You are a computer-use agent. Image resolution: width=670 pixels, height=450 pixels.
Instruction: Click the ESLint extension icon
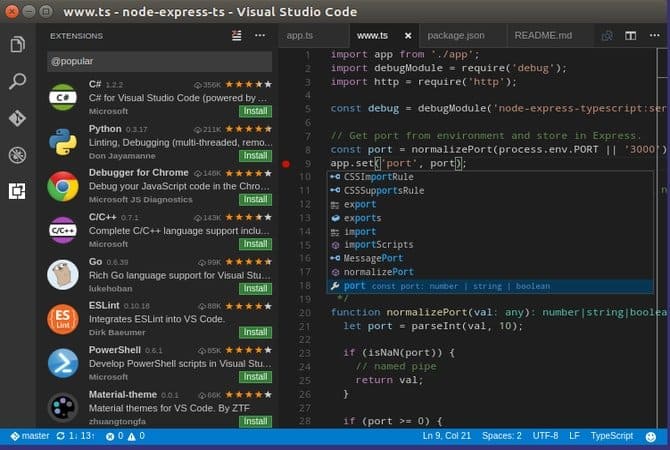pos(63,319)
